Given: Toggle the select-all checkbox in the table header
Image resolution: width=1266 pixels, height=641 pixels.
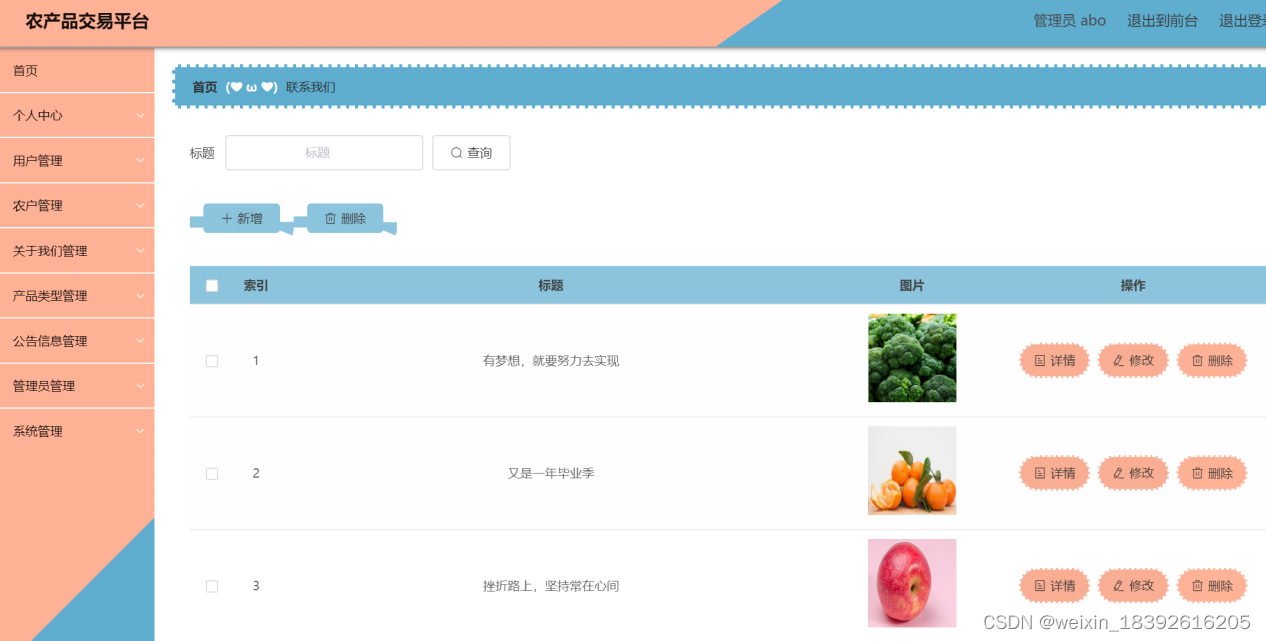Looking at the screenshot, I should (212, 286).
